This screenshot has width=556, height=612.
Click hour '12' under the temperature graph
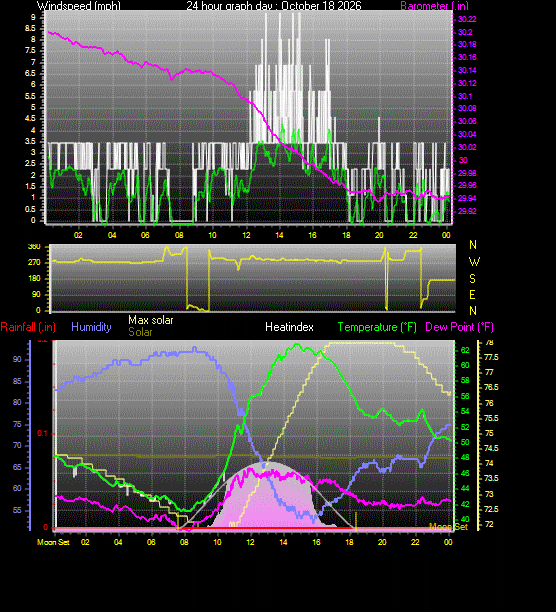250,542
